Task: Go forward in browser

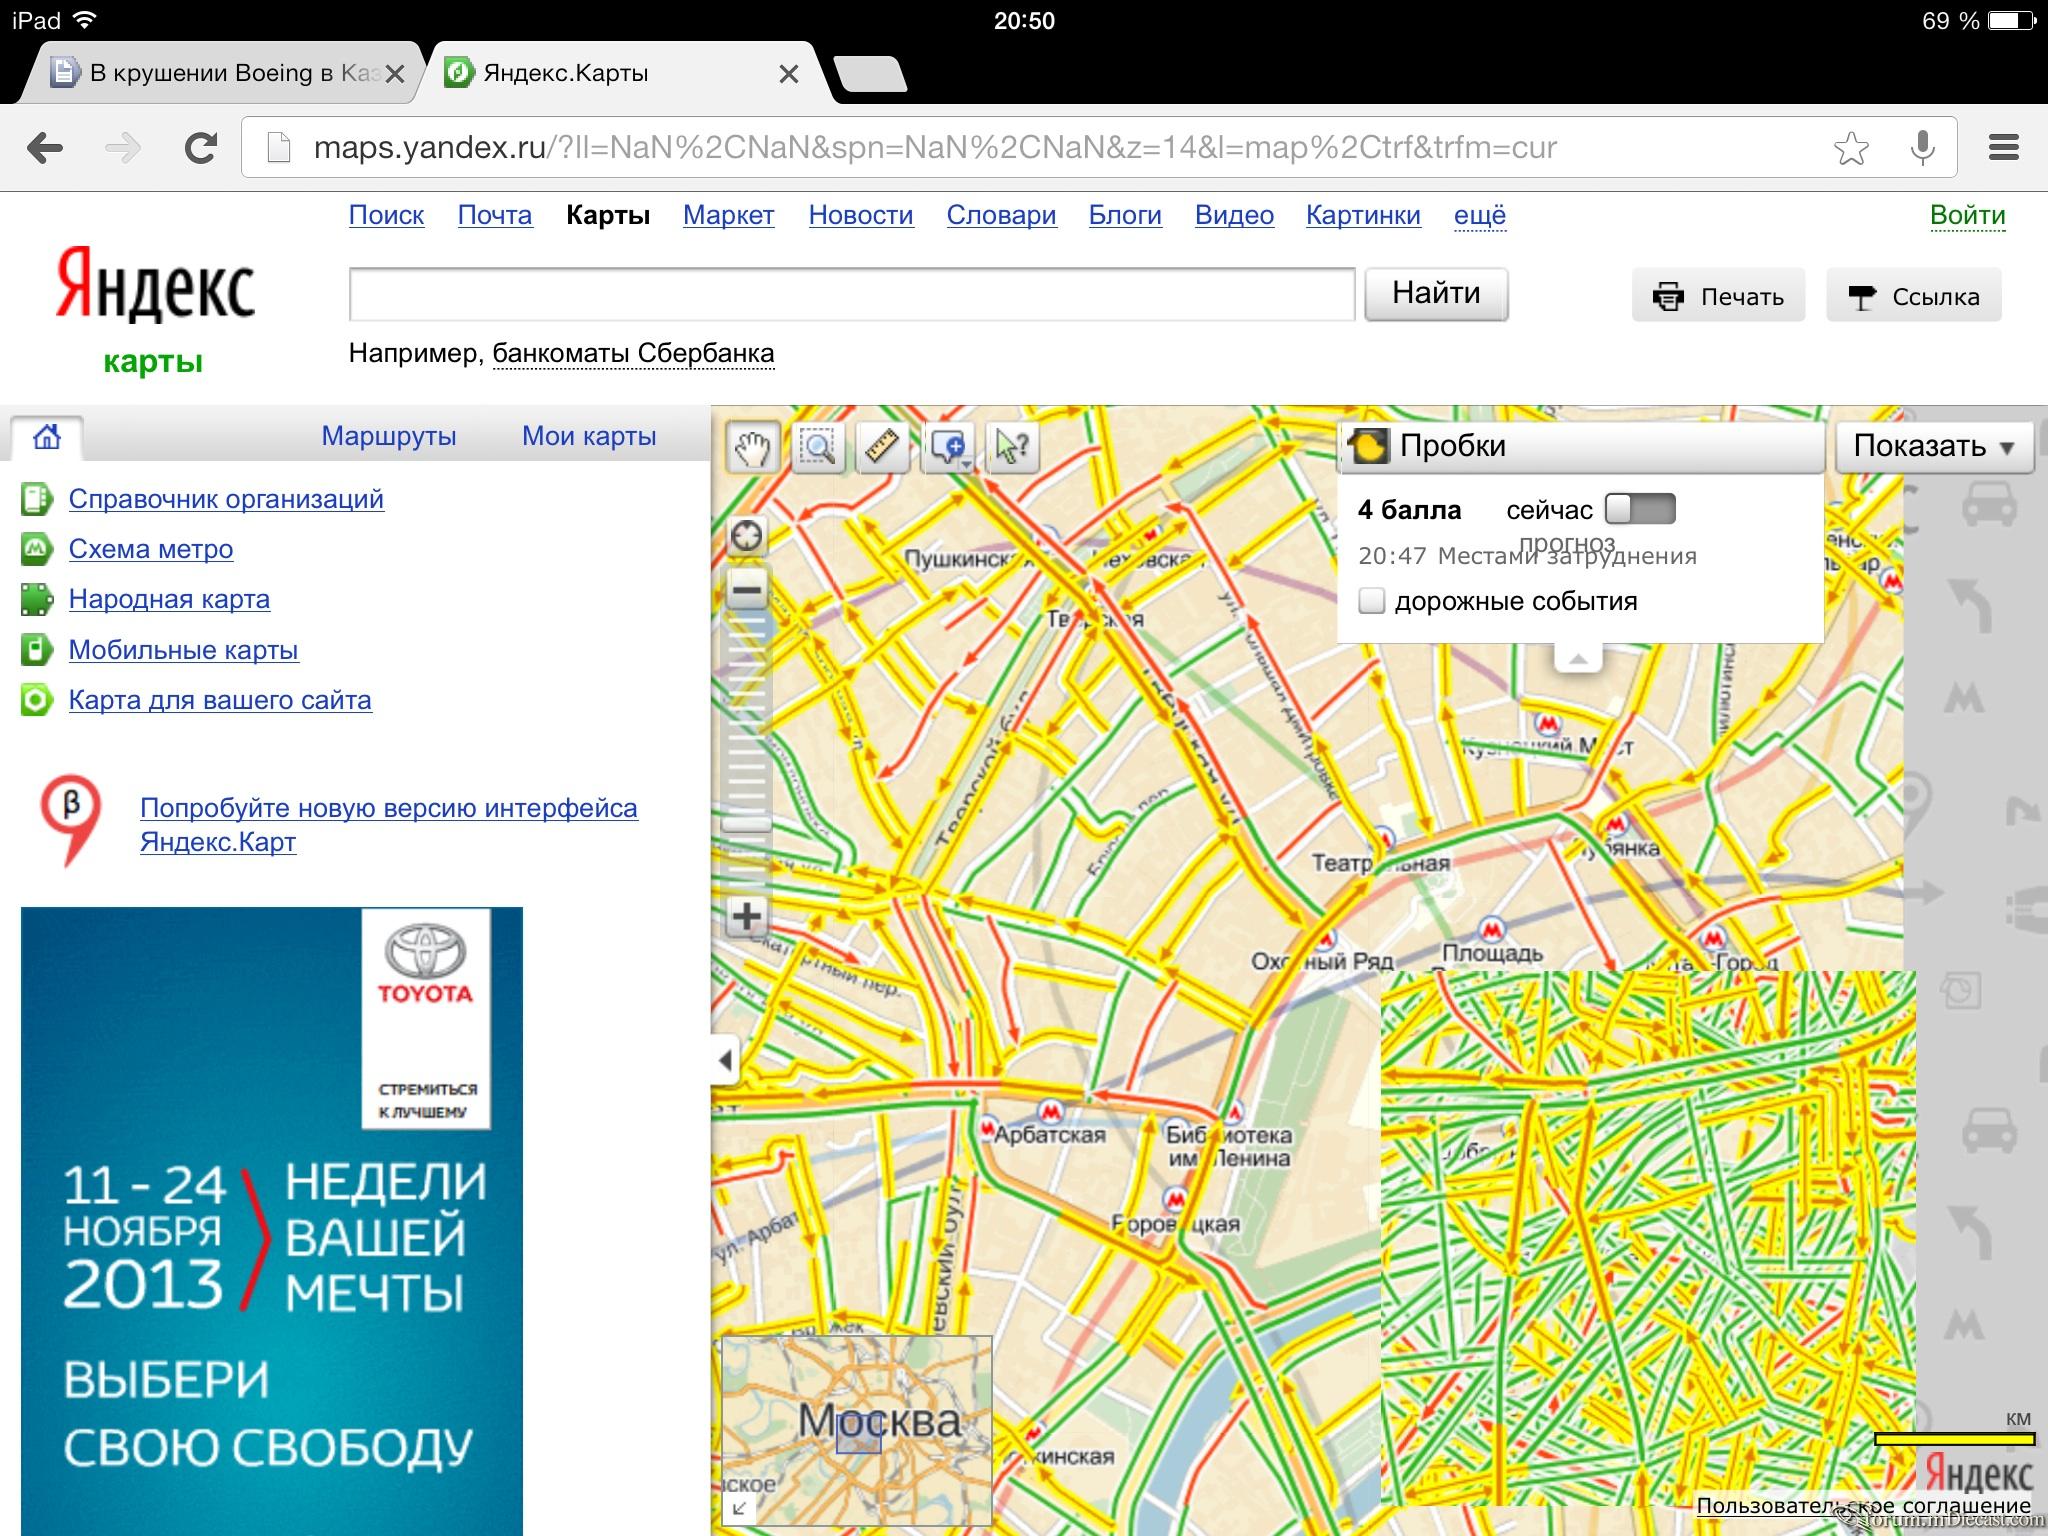Action: [x=123, y=148]
